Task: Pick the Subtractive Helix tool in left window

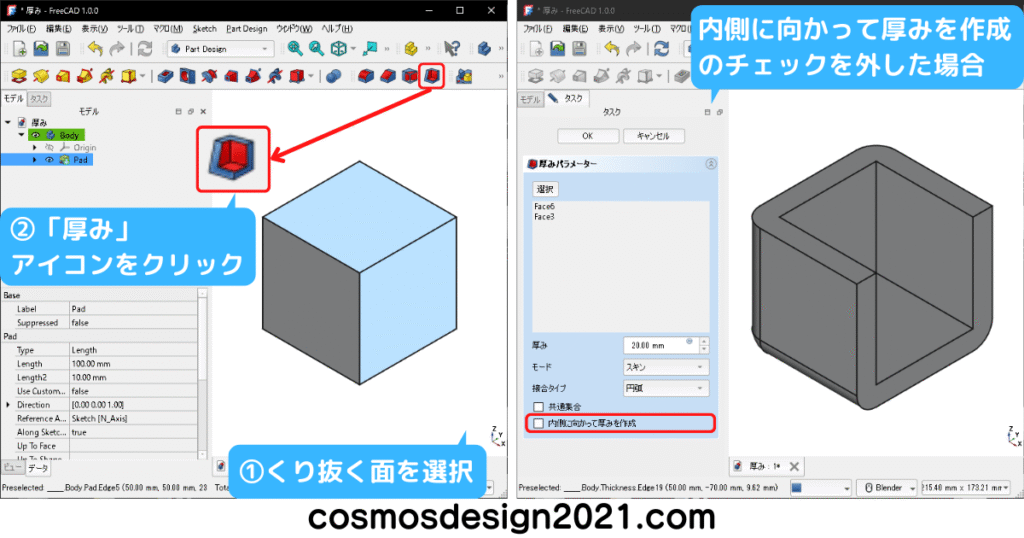Action: pyautogui.click(x=275, y=76)
